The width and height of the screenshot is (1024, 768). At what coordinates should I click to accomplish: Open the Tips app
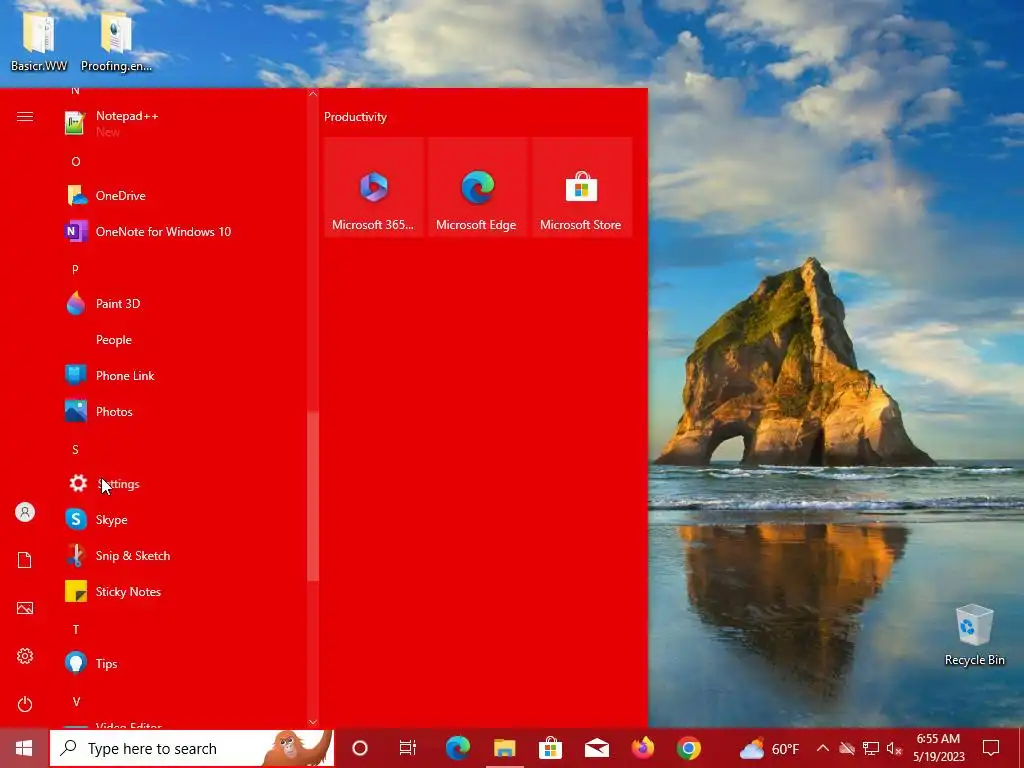click(x=183, y=664)
